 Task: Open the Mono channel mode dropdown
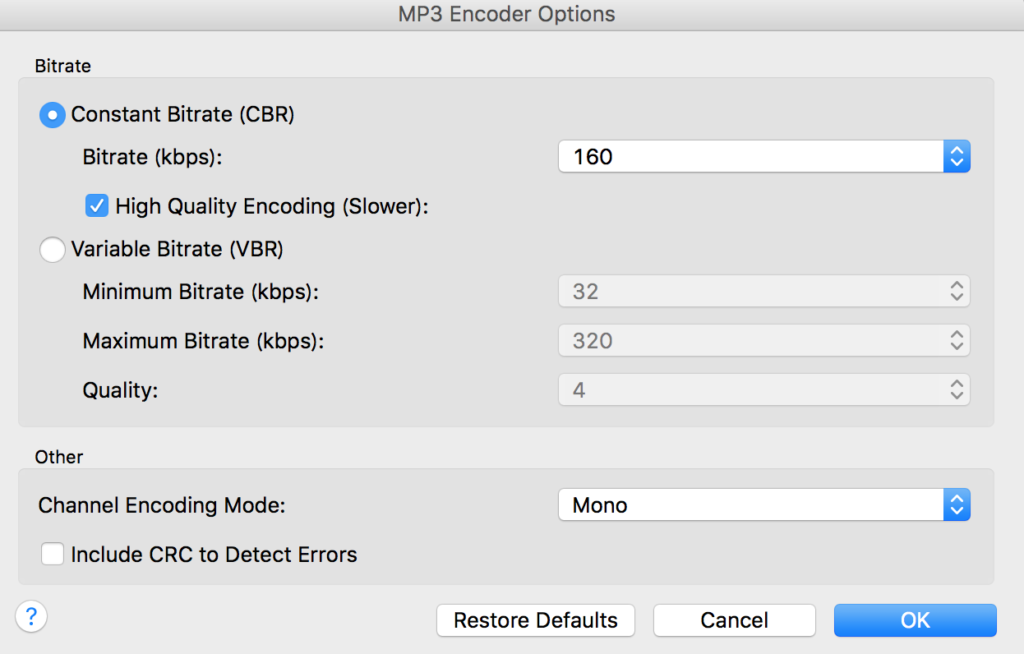pos(764,505)
